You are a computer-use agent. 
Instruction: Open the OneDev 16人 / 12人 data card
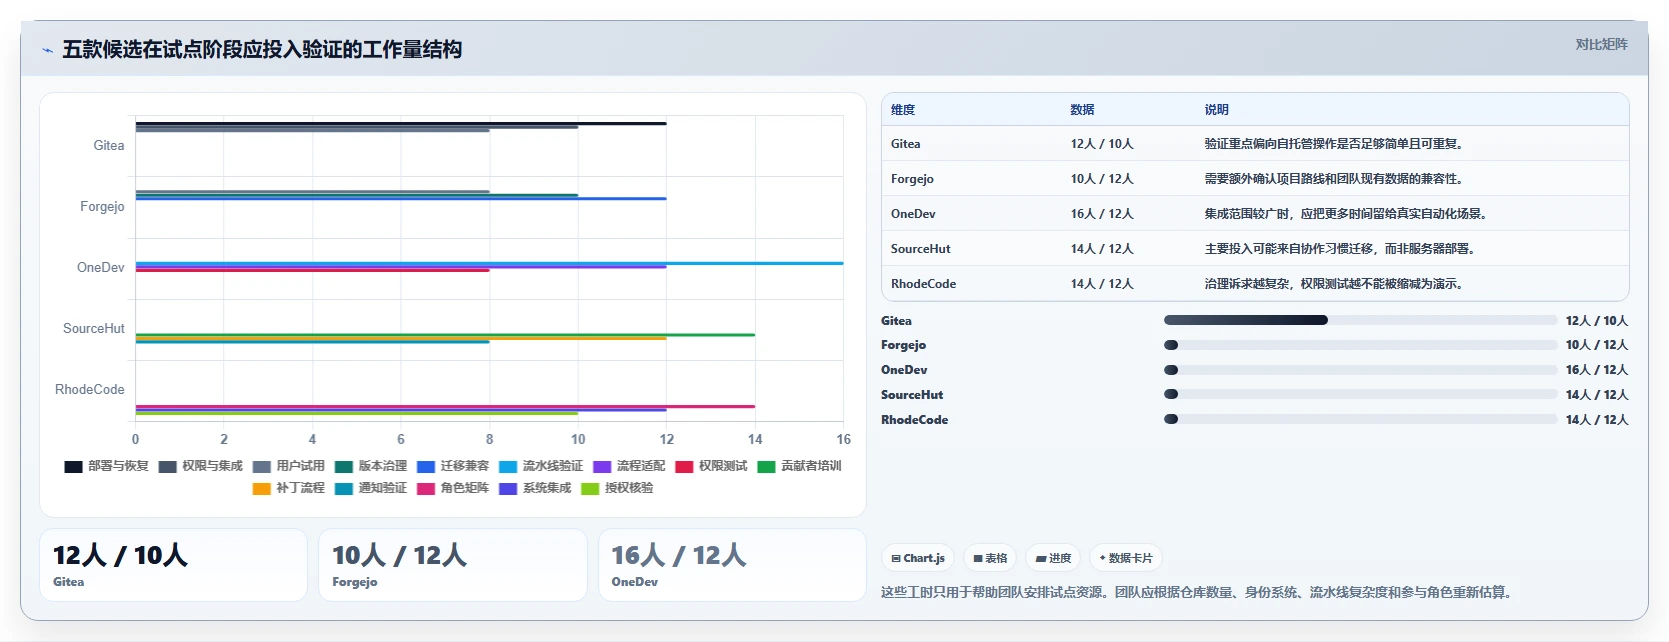pos(732,565)
